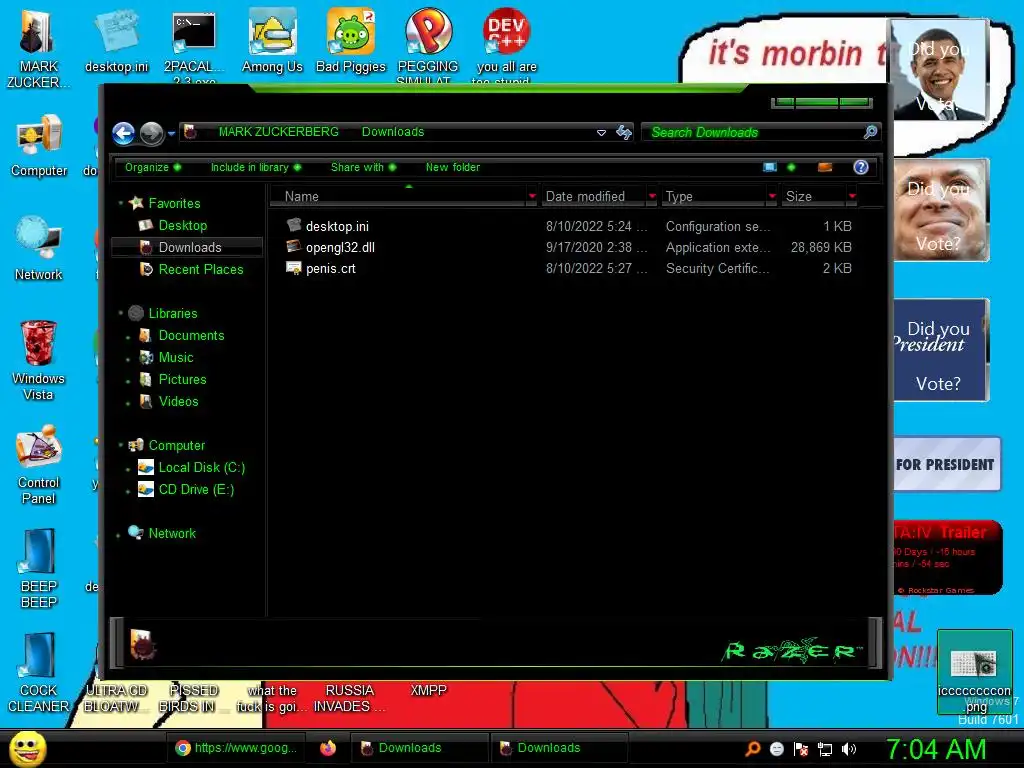Click Downloads in the address breadcrumb

tap(392, 132)
